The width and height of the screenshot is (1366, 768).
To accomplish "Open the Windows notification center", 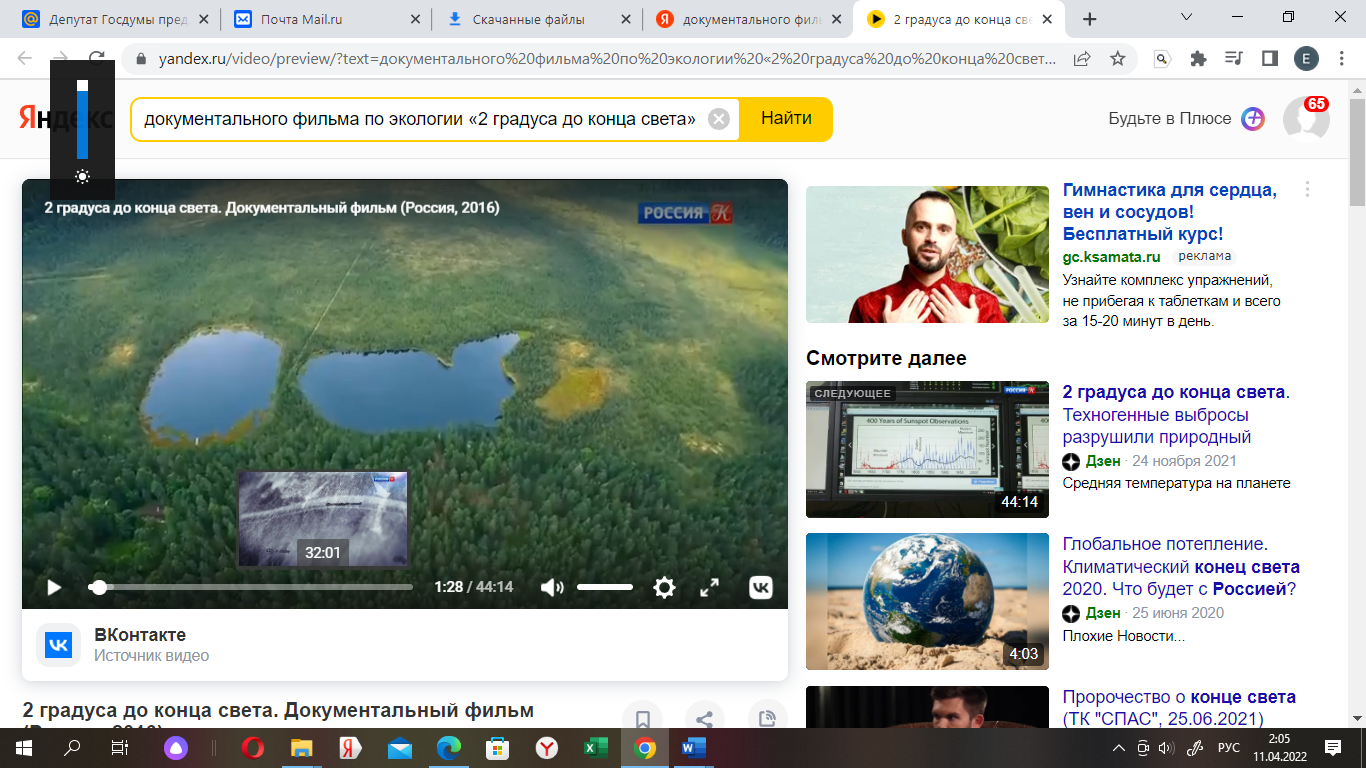I will (1332, 748).
